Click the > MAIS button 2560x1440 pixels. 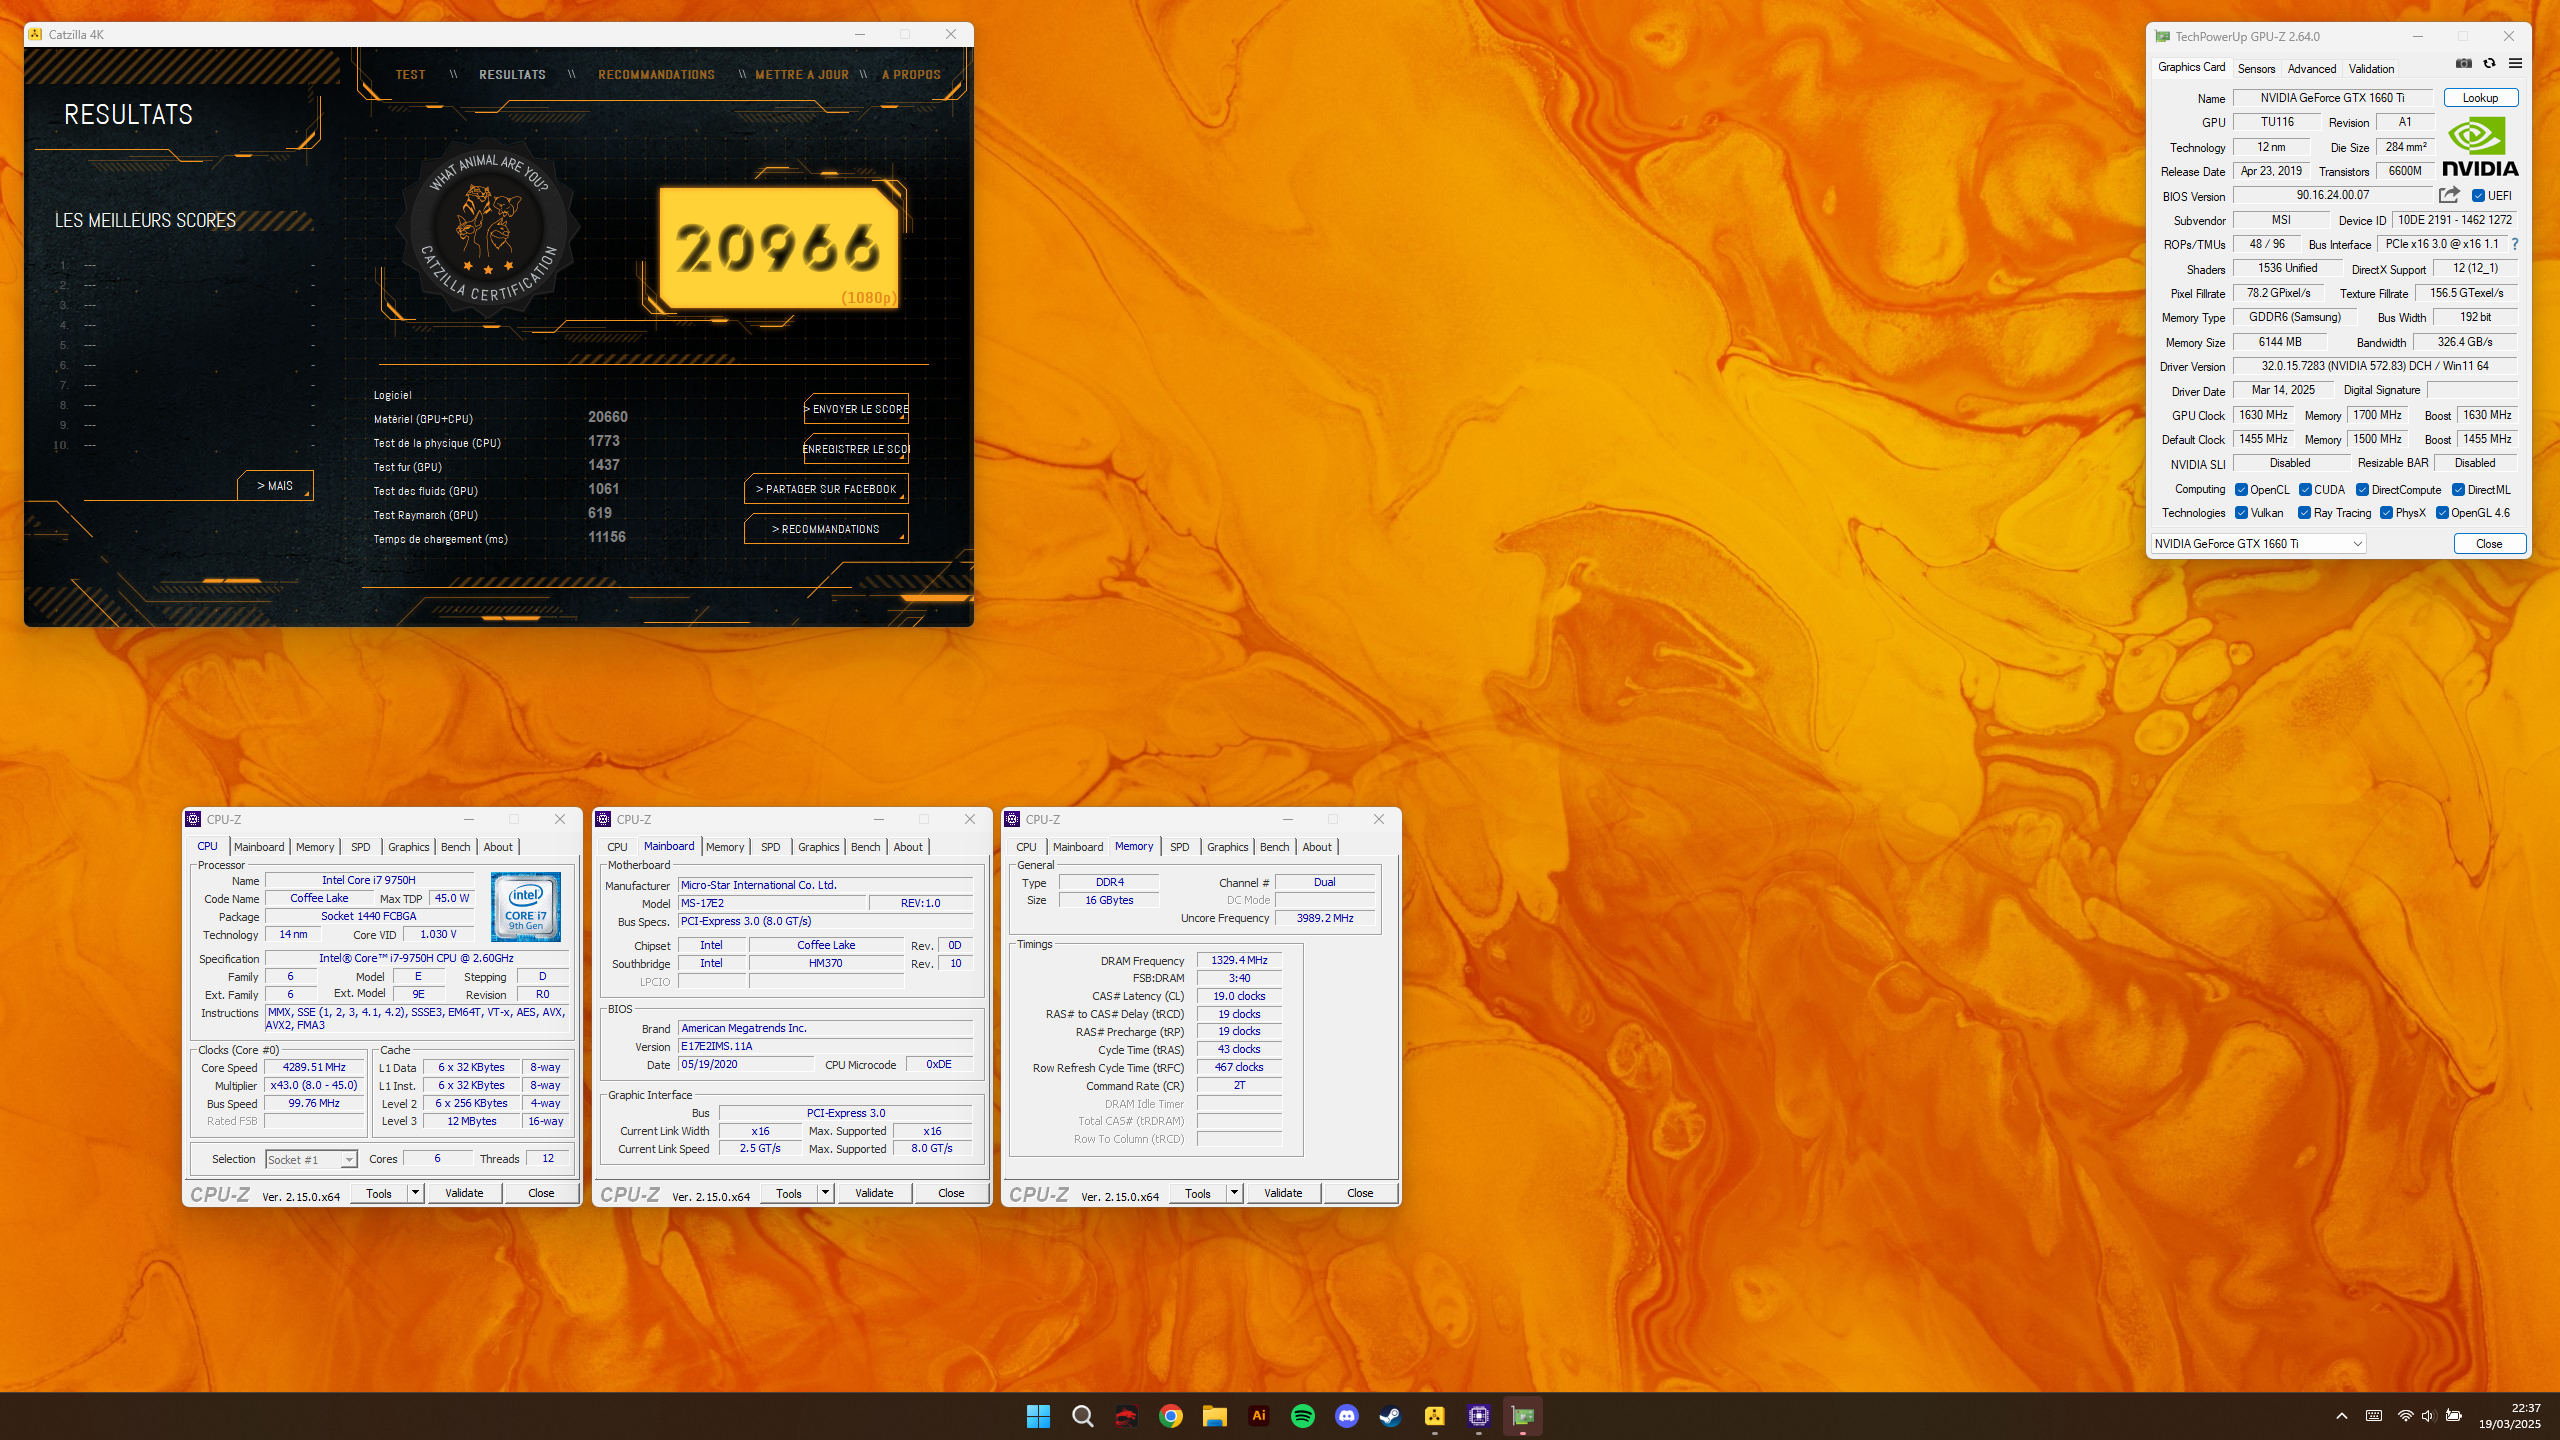(x=275, y=486)
